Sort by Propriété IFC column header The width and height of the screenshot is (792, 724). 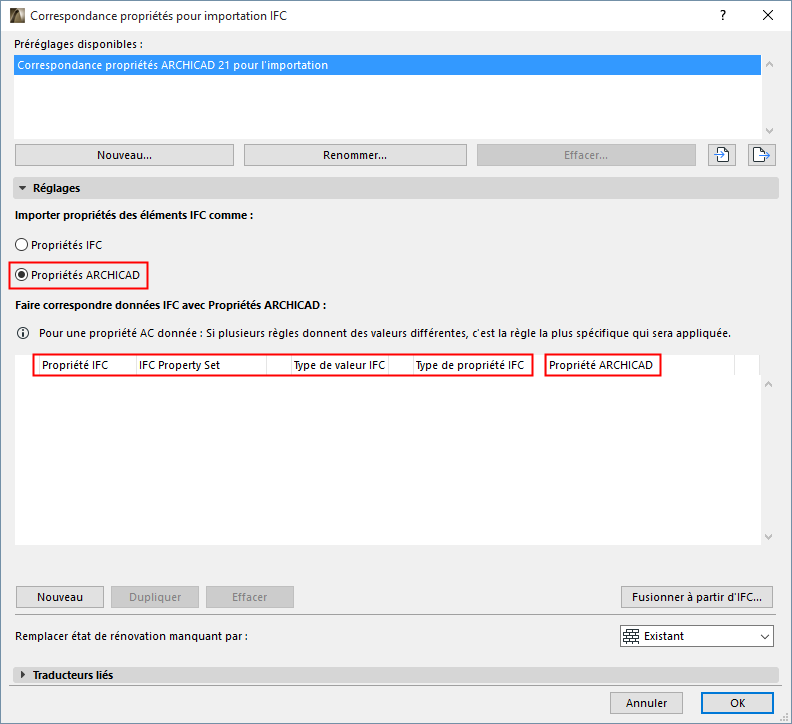pos(86,365)
